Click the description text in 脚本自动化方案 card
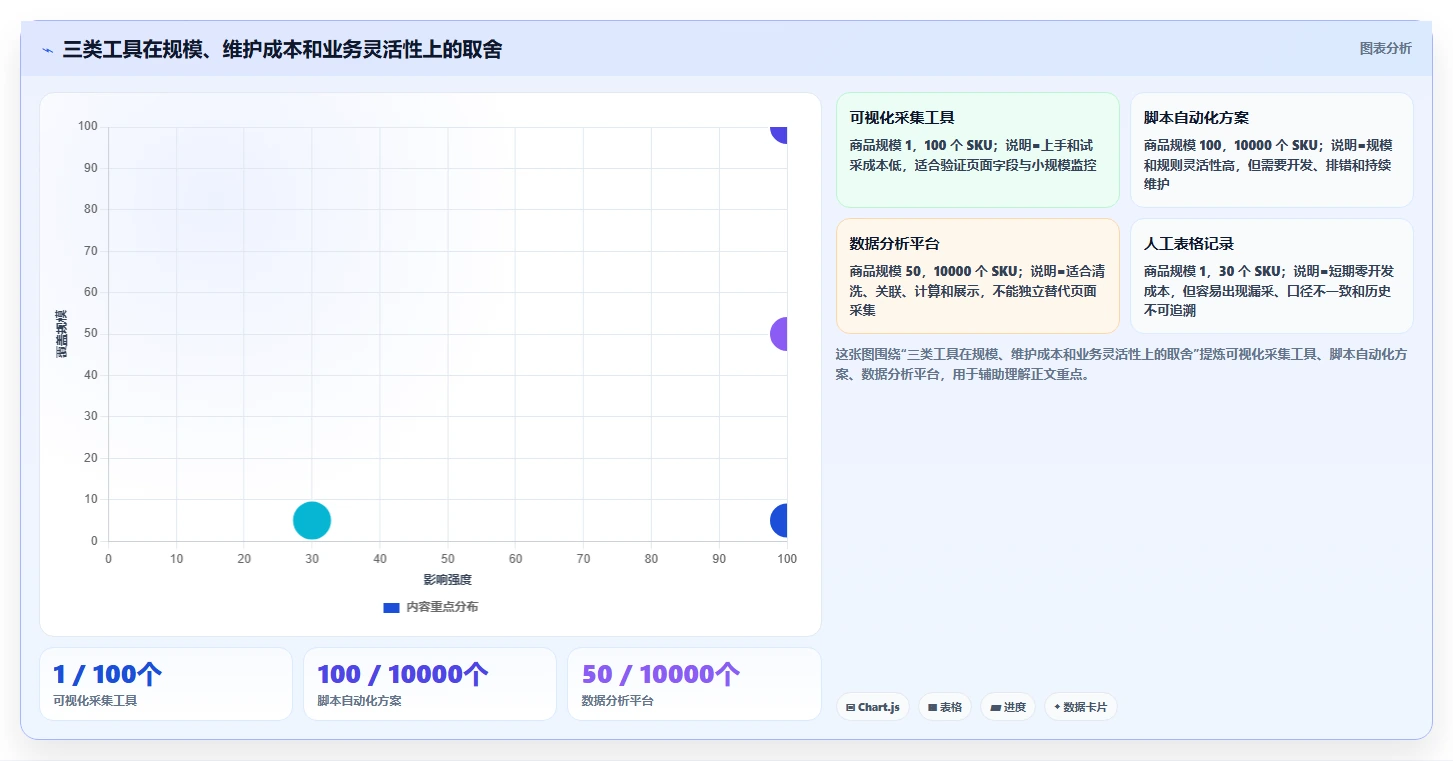This screenshot has width=1453, height=761. 1268,164
